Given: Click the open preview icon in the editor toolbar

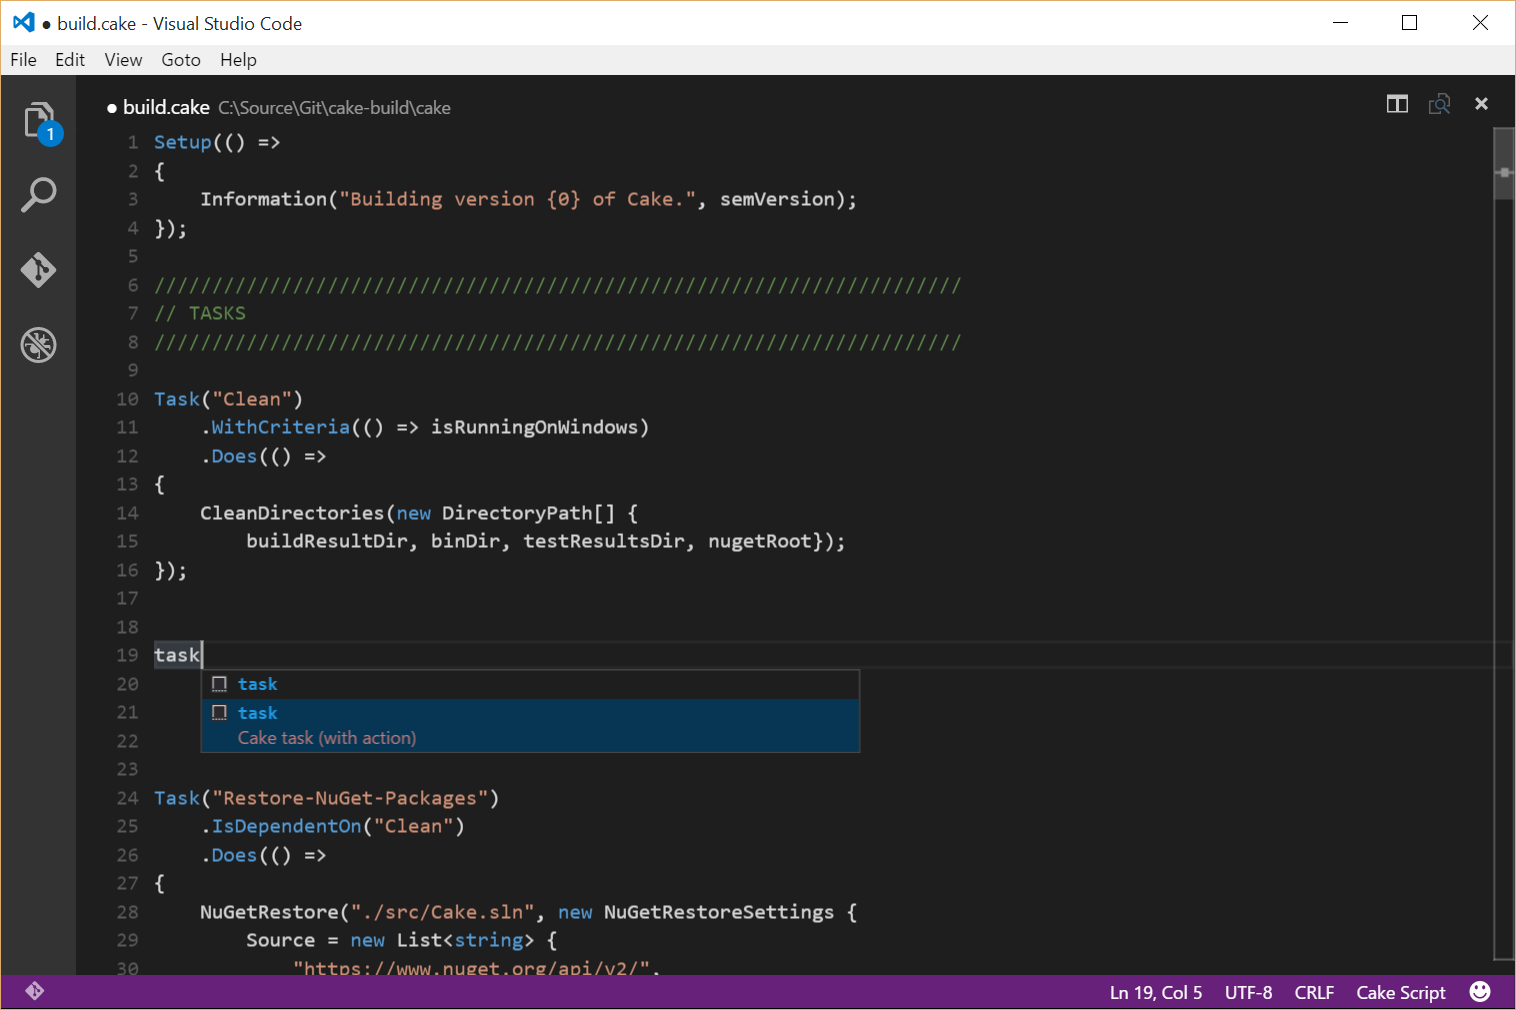Looking at the screenshot, I should coord(1439,104).
